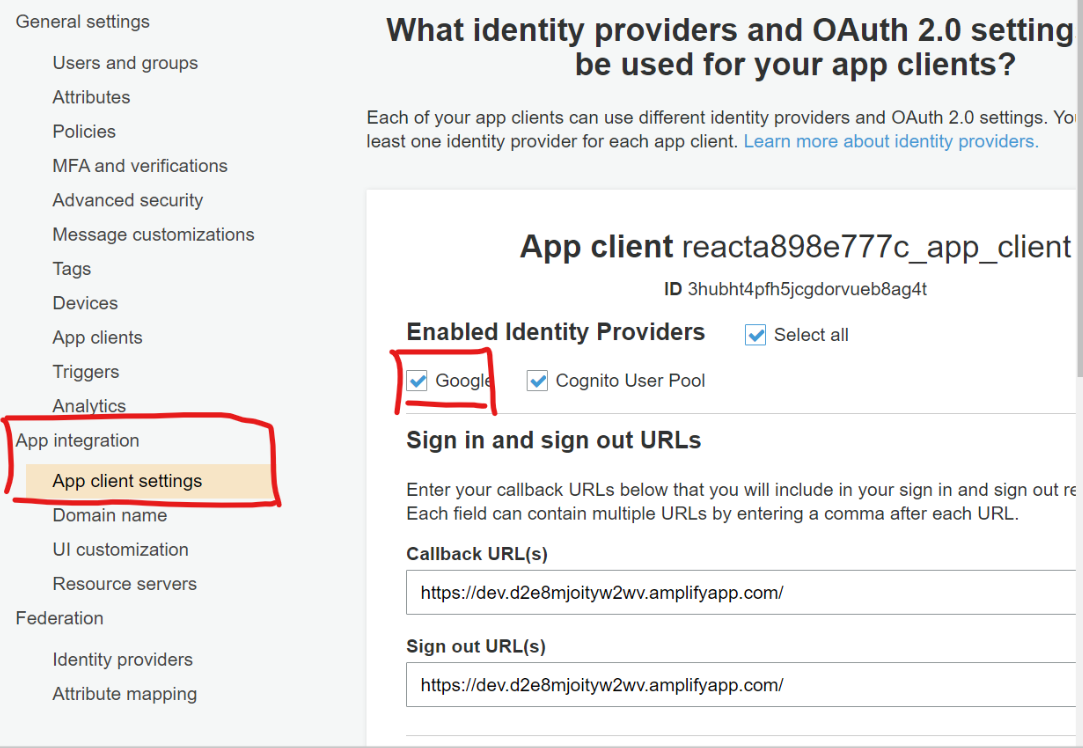Screen dimensions: 1083x748
Task: Navigate to App clients
Action: [x=97, y=338]
